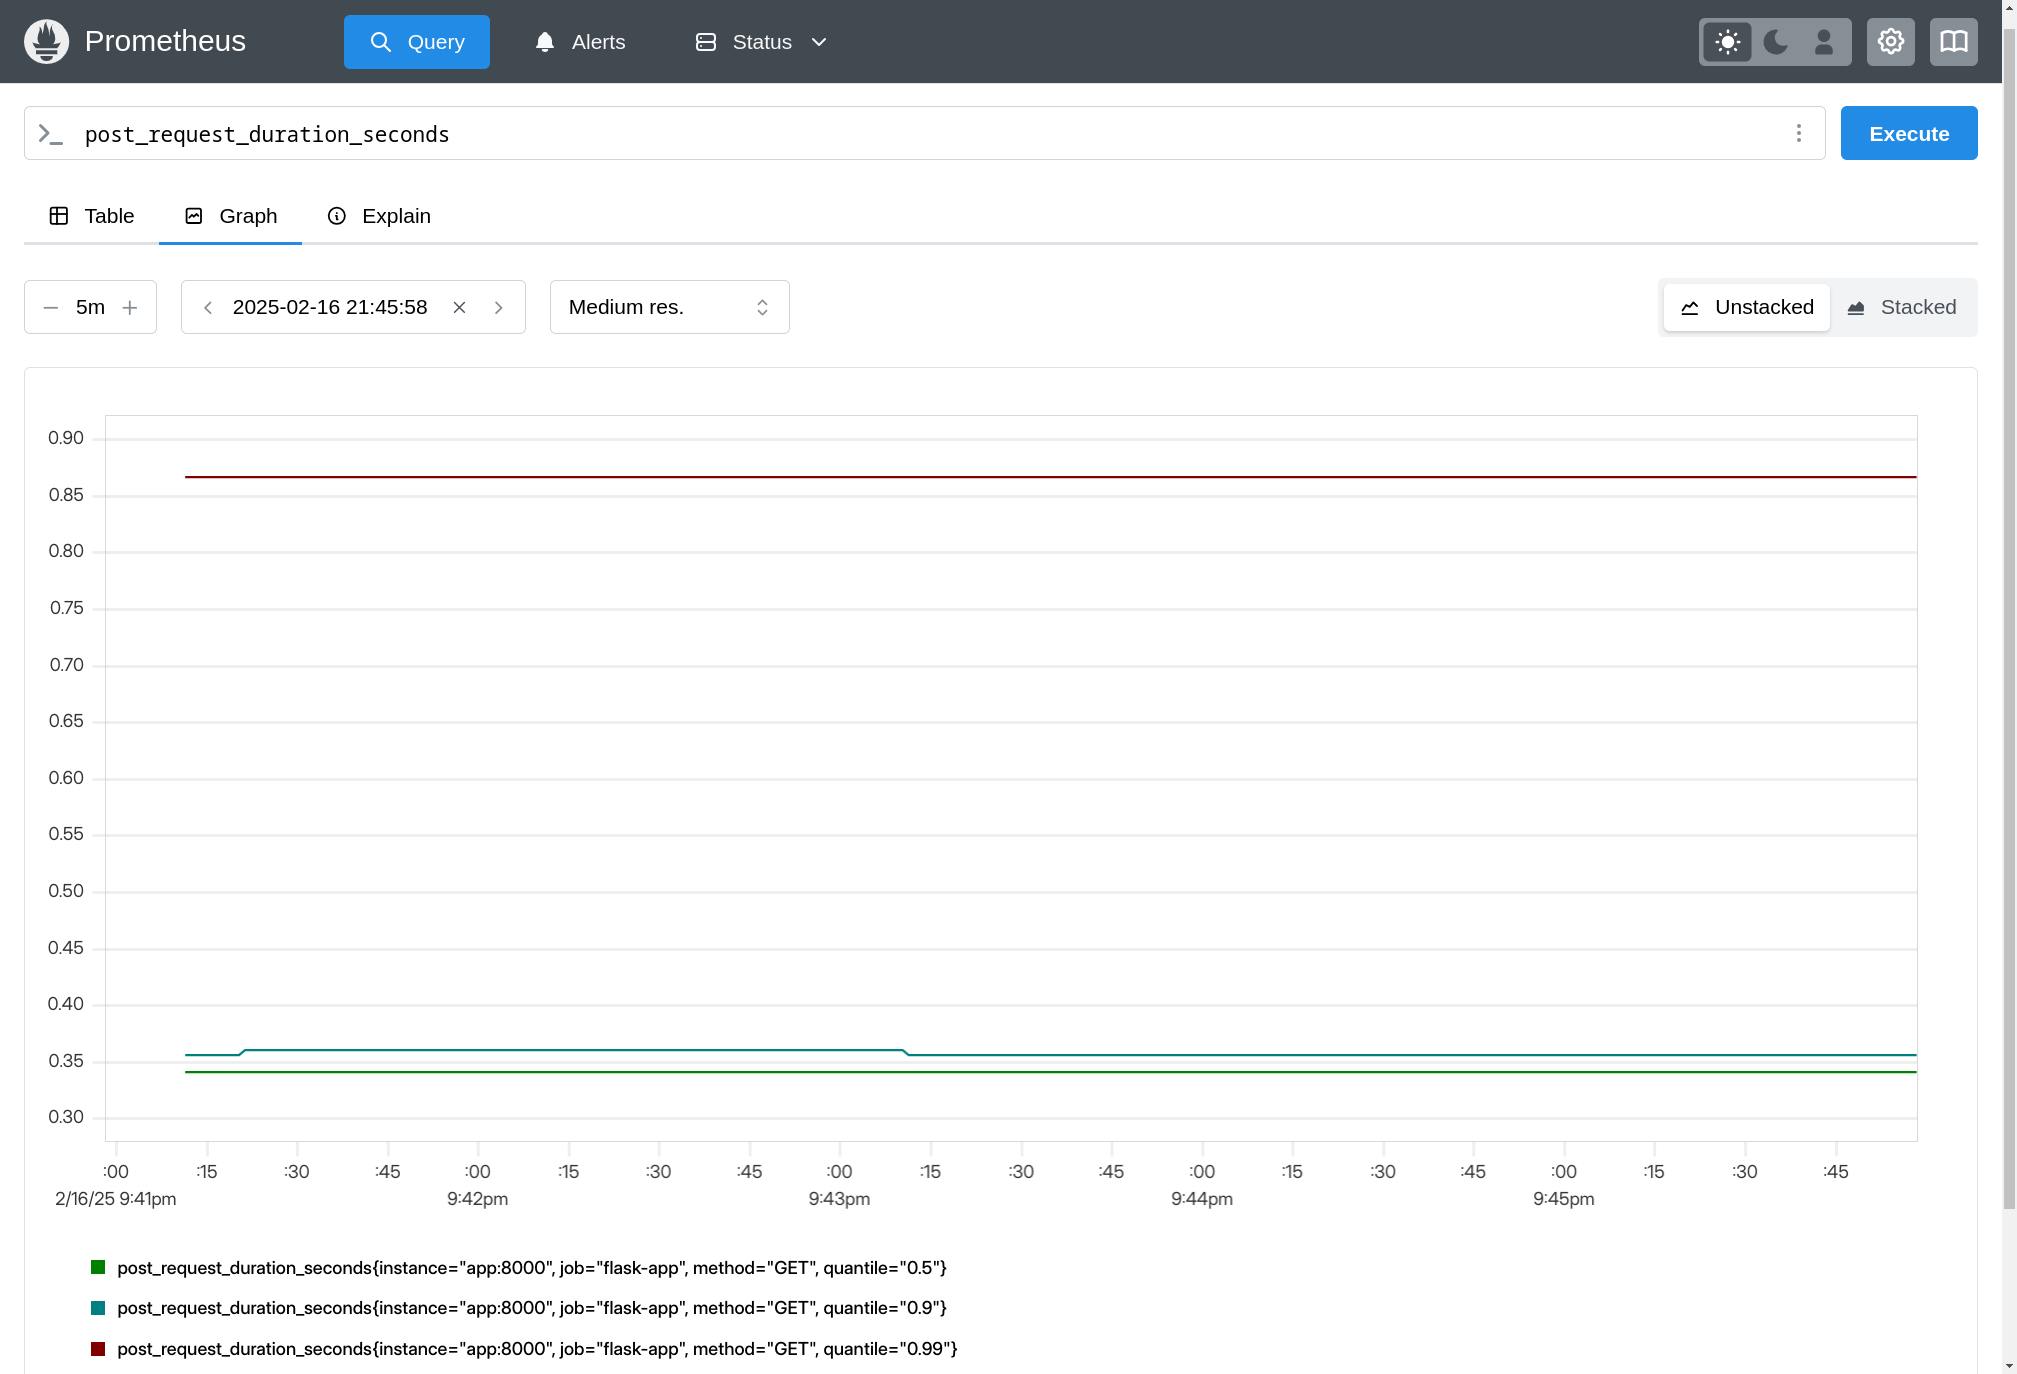Select browser-preference theme person icon
The image size is (2017, 1374).
tap(1823, 41)
